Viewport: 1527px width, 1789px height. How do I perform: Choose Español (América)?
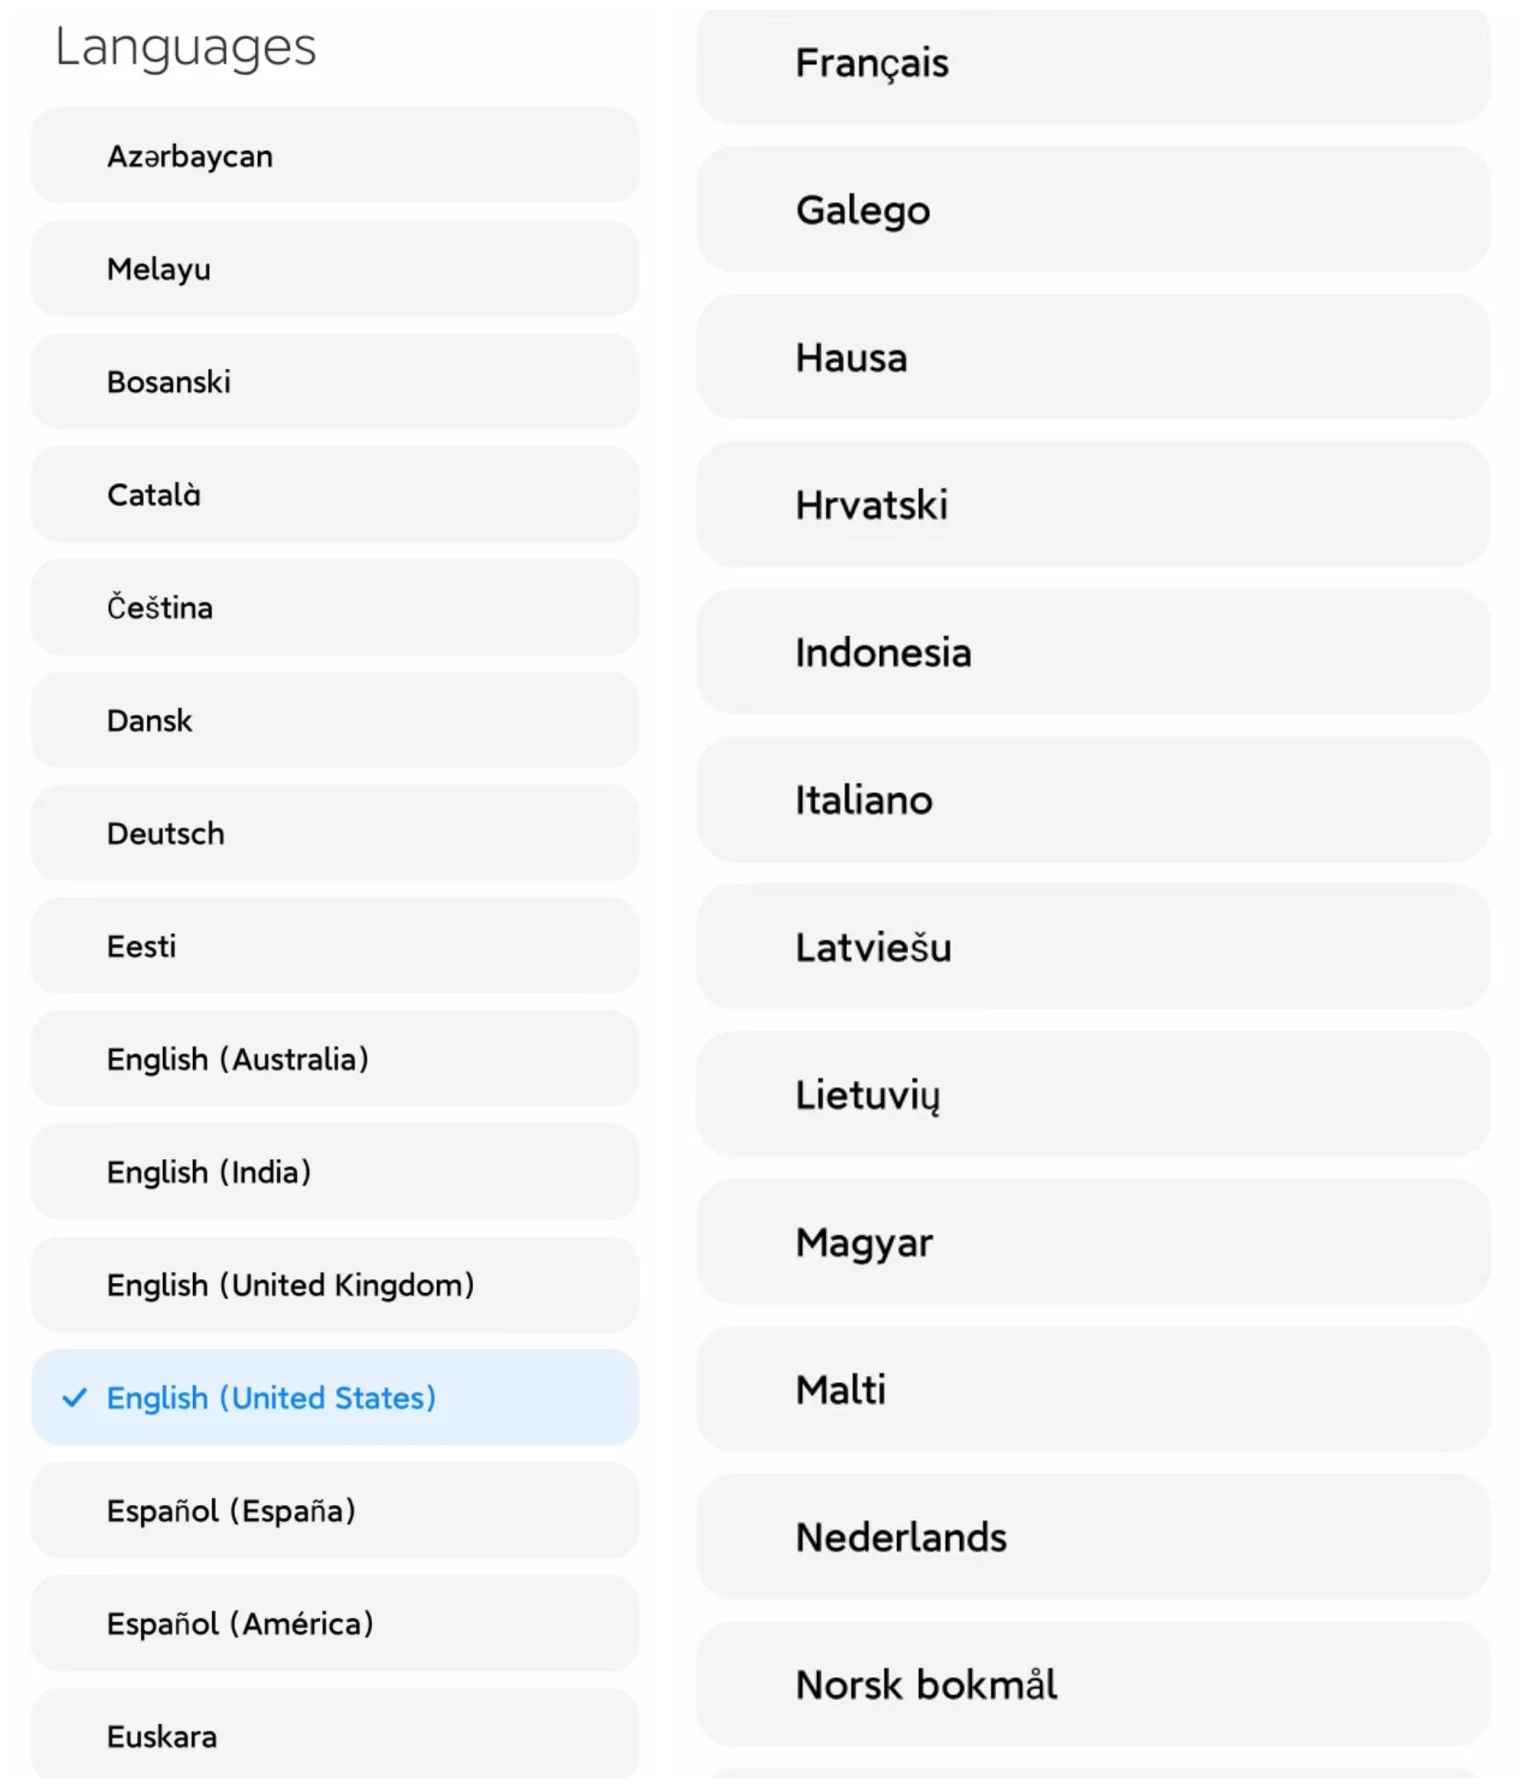pos(334,1624)
